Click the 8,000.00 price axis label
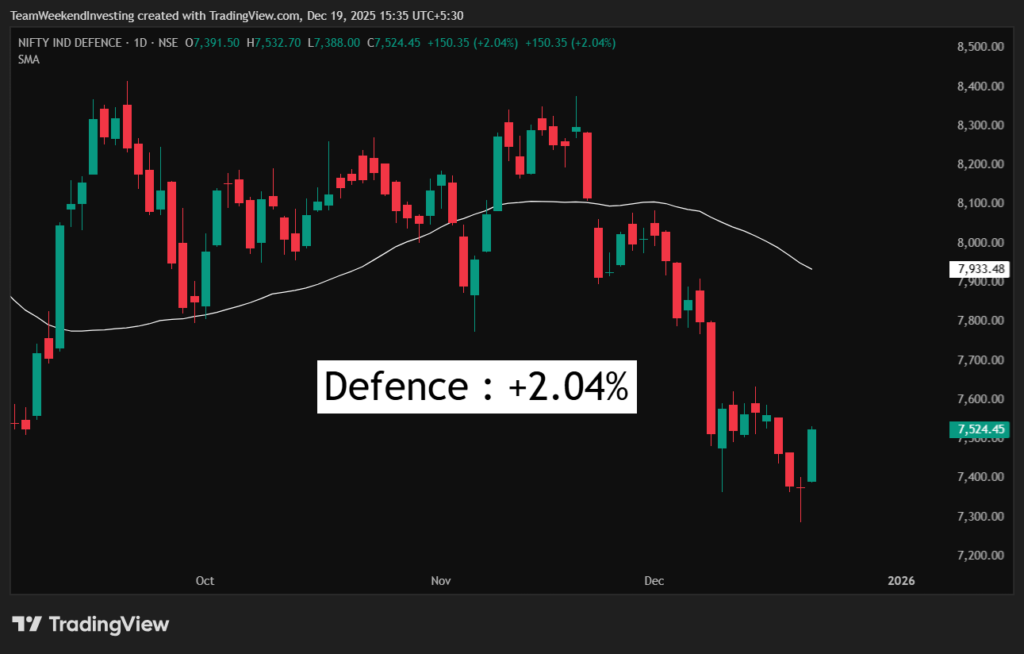The height and width of the screenshot is (654, 1024). pos(979,243)
